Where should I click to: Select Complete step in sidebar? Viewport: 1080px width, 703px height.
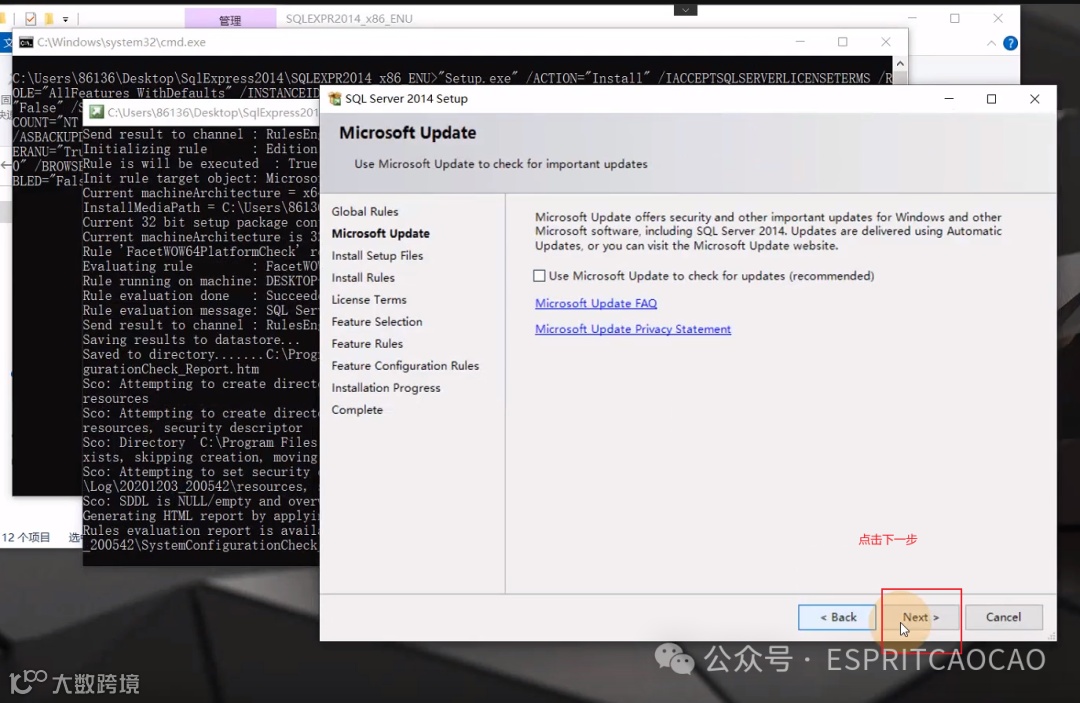point(357,410)
